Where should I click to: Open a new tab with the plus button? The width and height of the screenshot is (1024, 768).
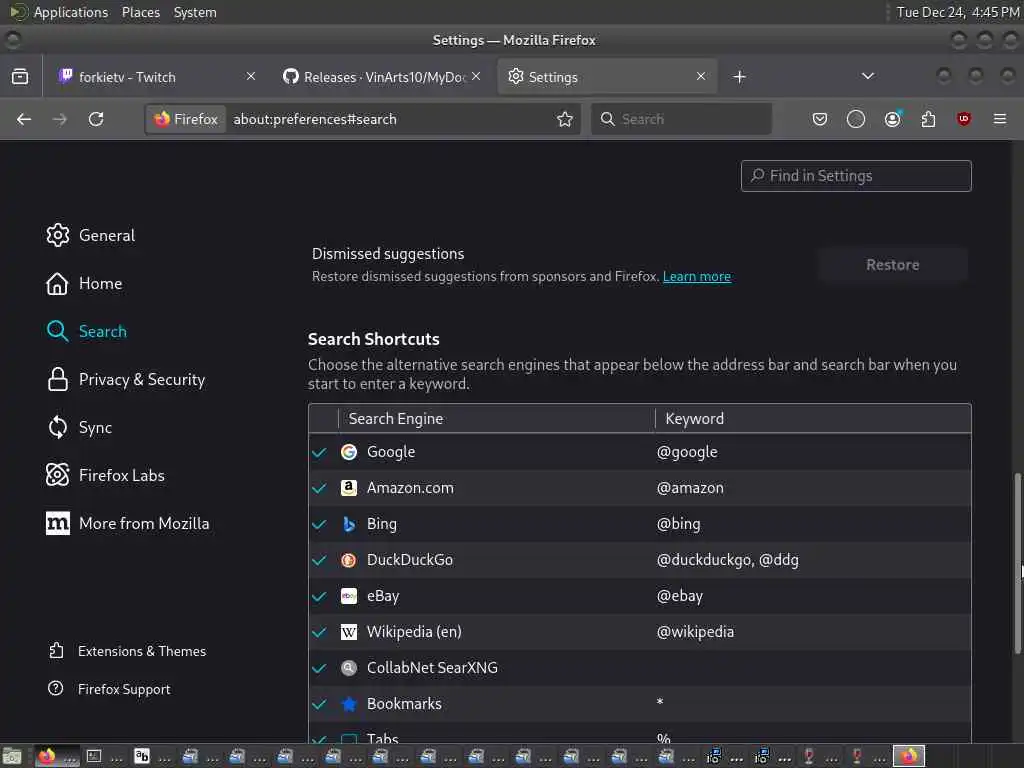pyautogui.click(x=739, y=77)
